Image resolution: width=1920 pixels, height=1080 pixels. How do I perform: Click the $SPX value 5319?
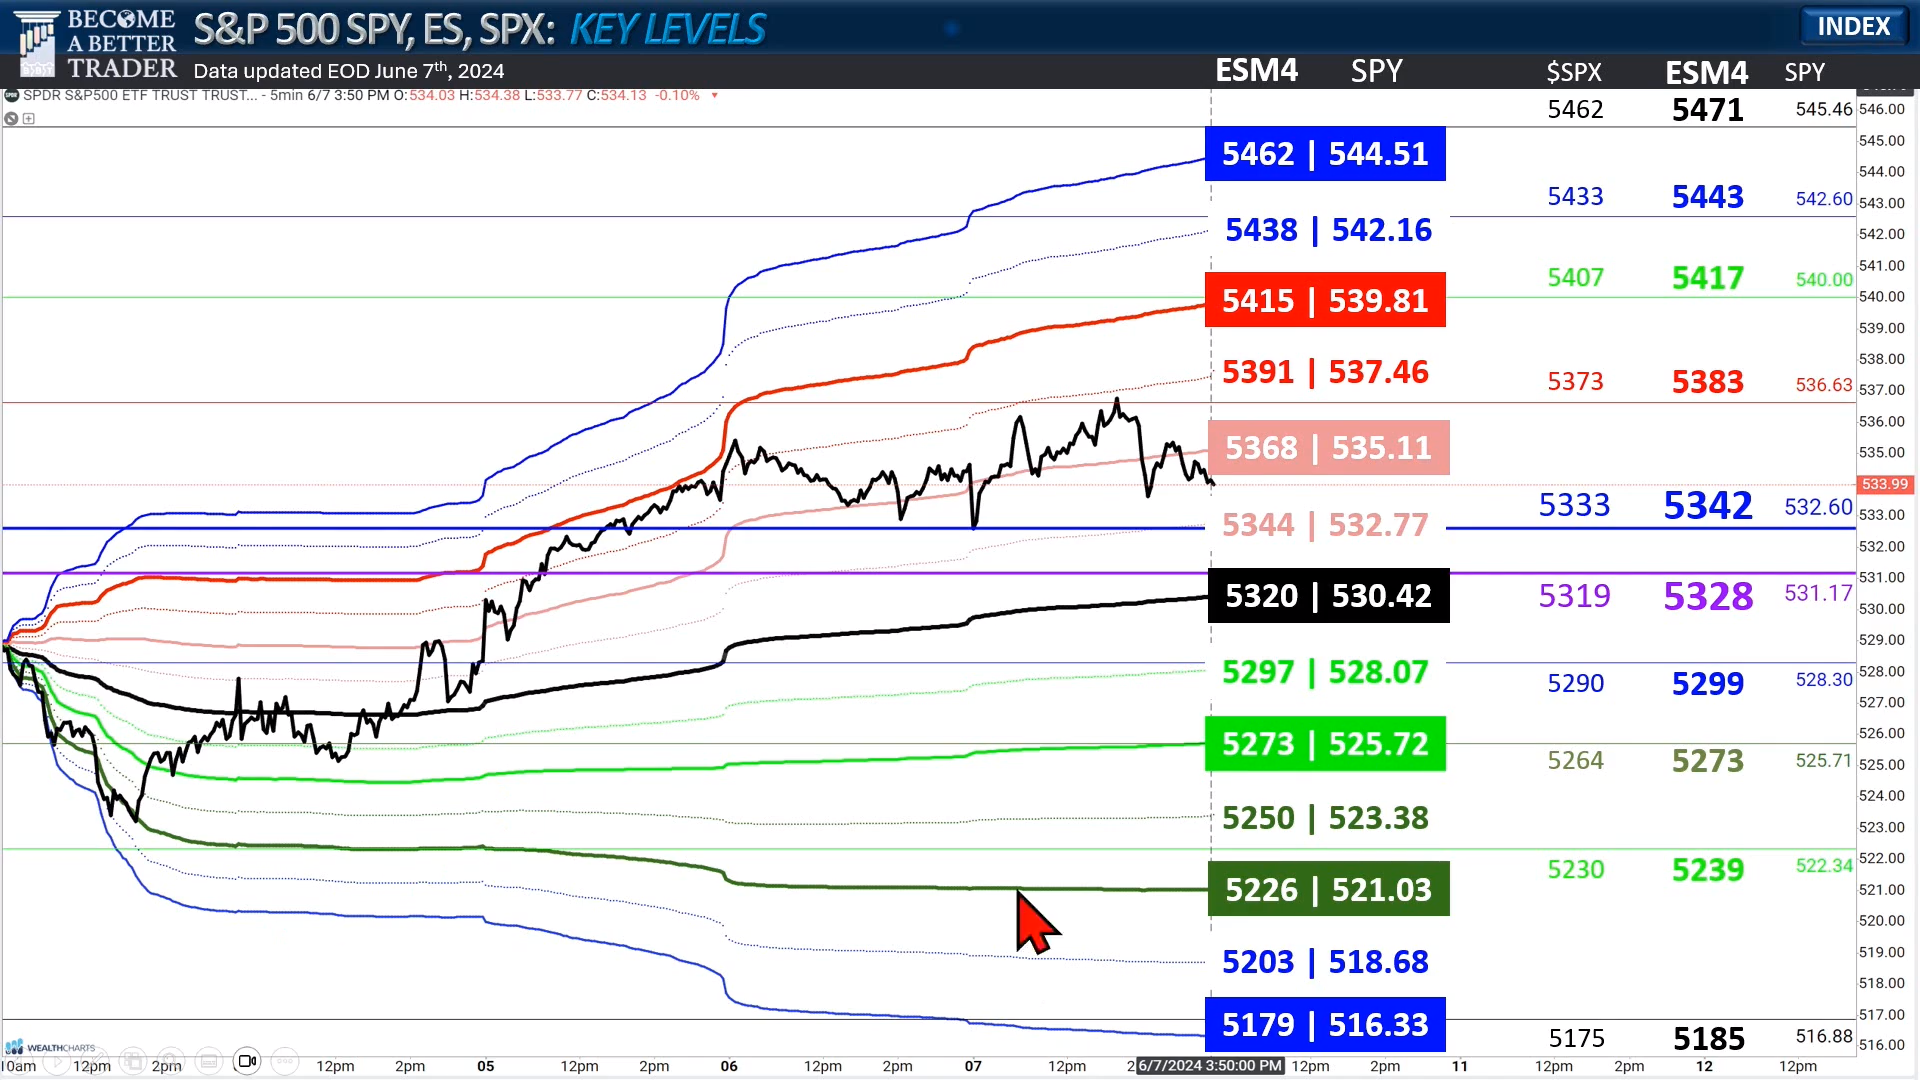pos(1574,596)
